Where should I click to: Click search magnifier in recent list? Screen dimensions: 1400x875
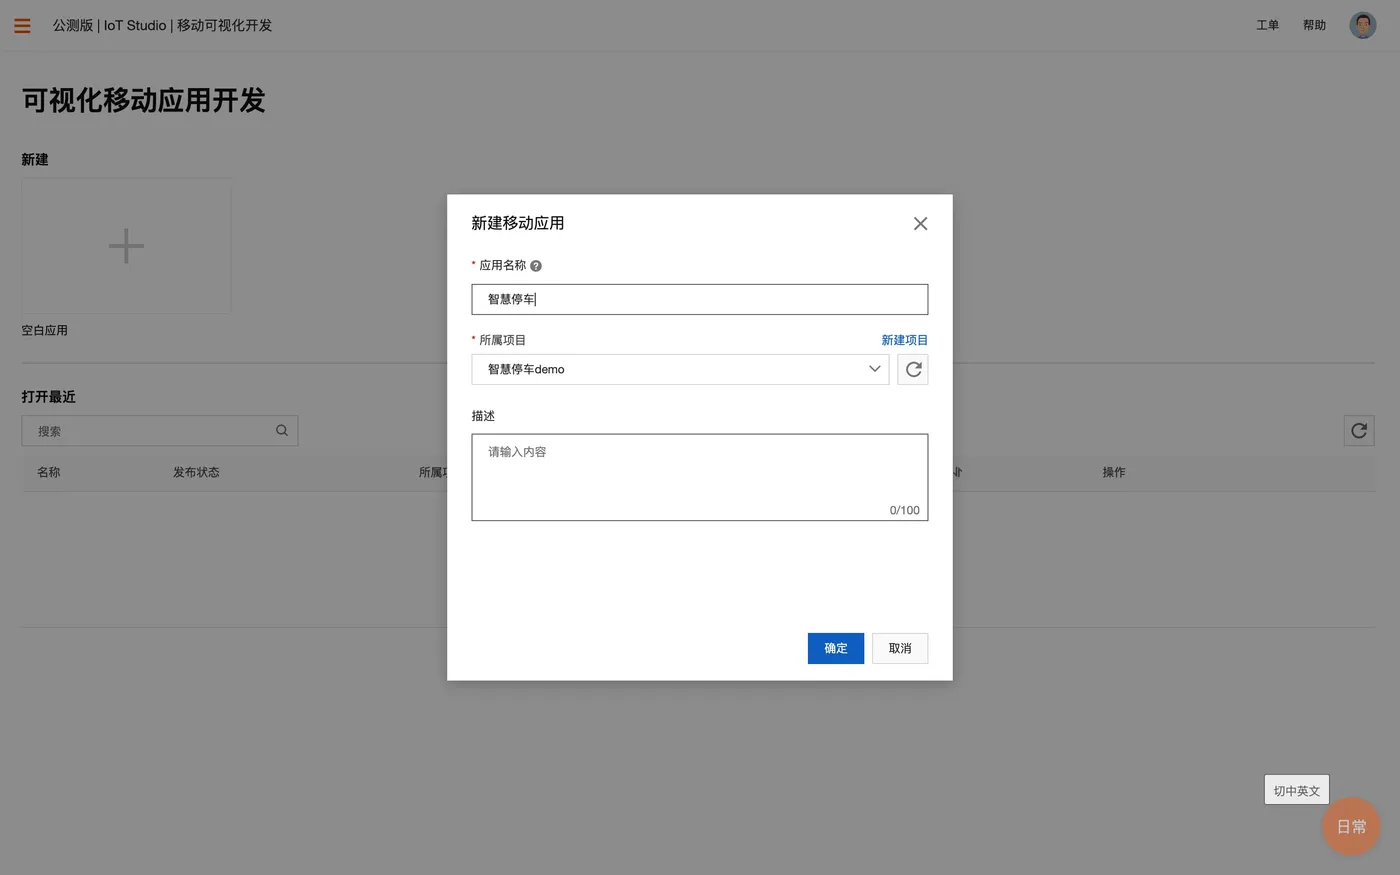(282, 431)
